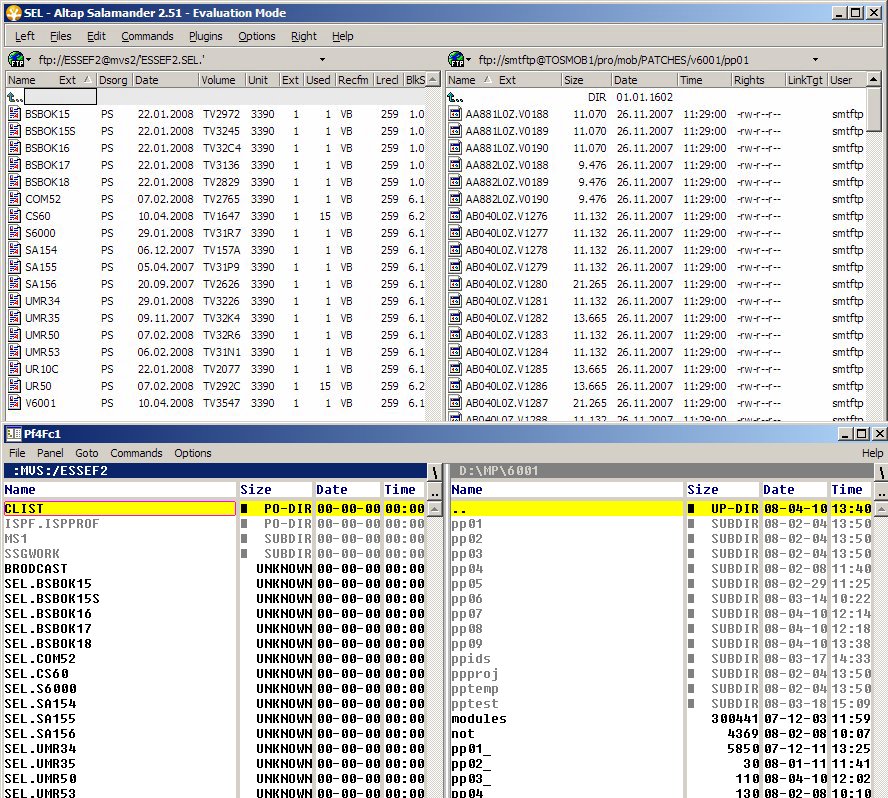
Task: Open the Goto menu in Pf4Fc1
Action: coord(87,453)
